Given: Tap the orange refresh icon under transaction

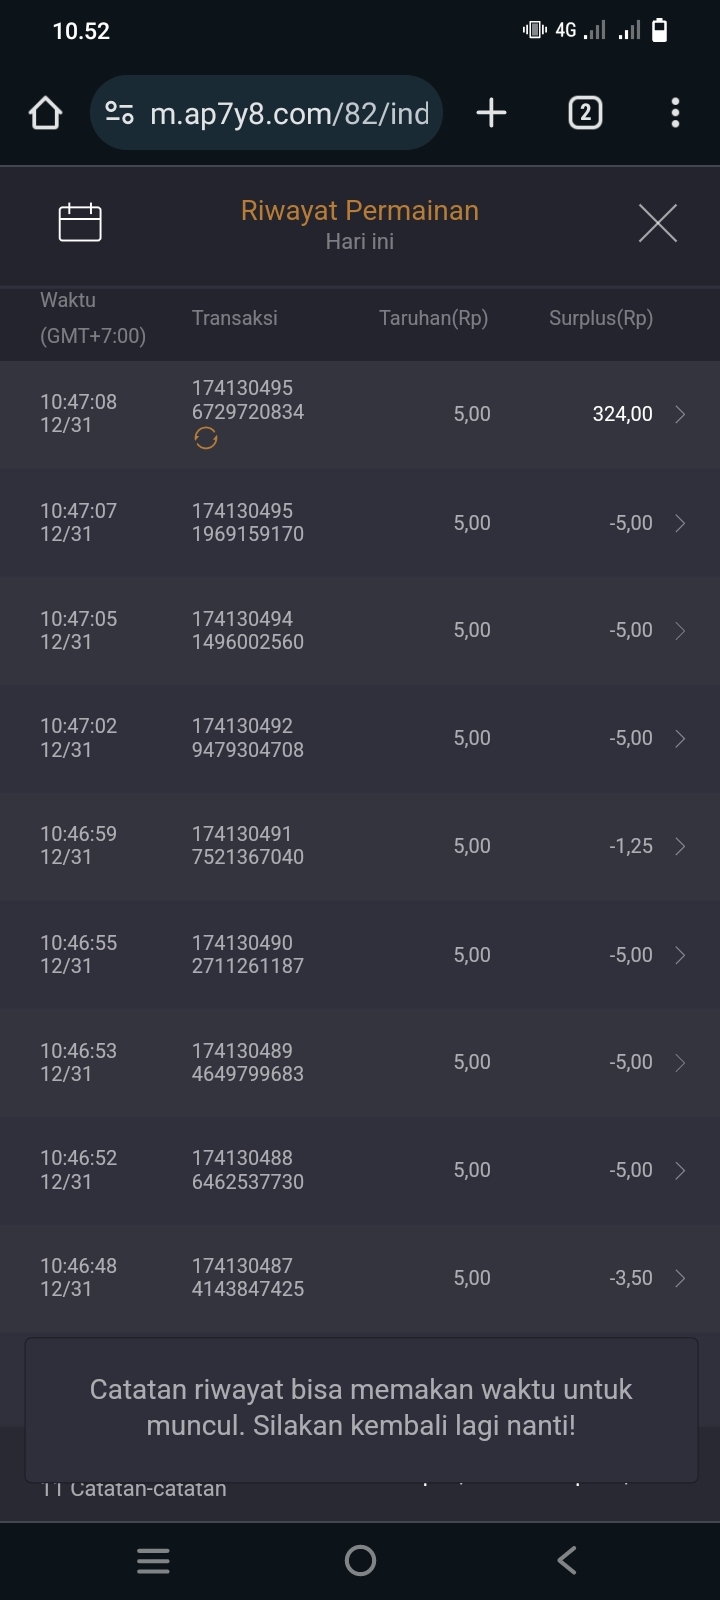Looking at the screenshot, I should click(x=206, y=439).
